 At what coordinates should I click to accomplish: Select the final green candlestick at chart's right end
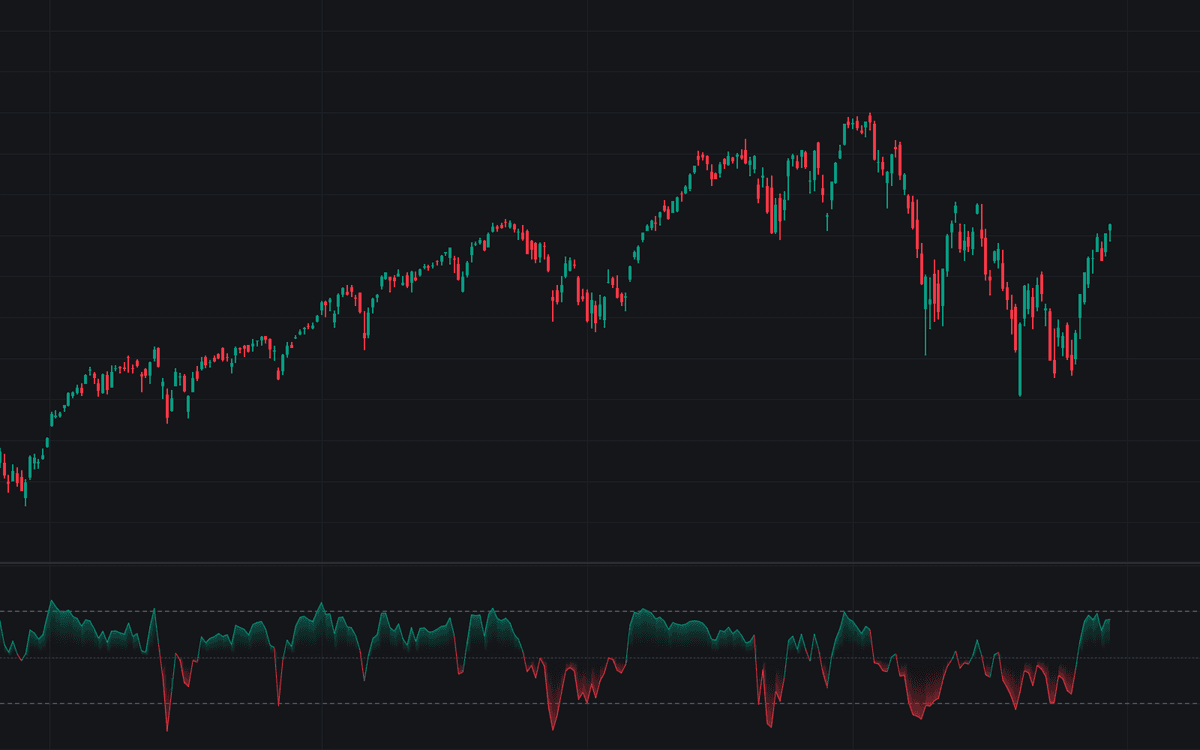pyautogui.click(x=1110, y=231)
